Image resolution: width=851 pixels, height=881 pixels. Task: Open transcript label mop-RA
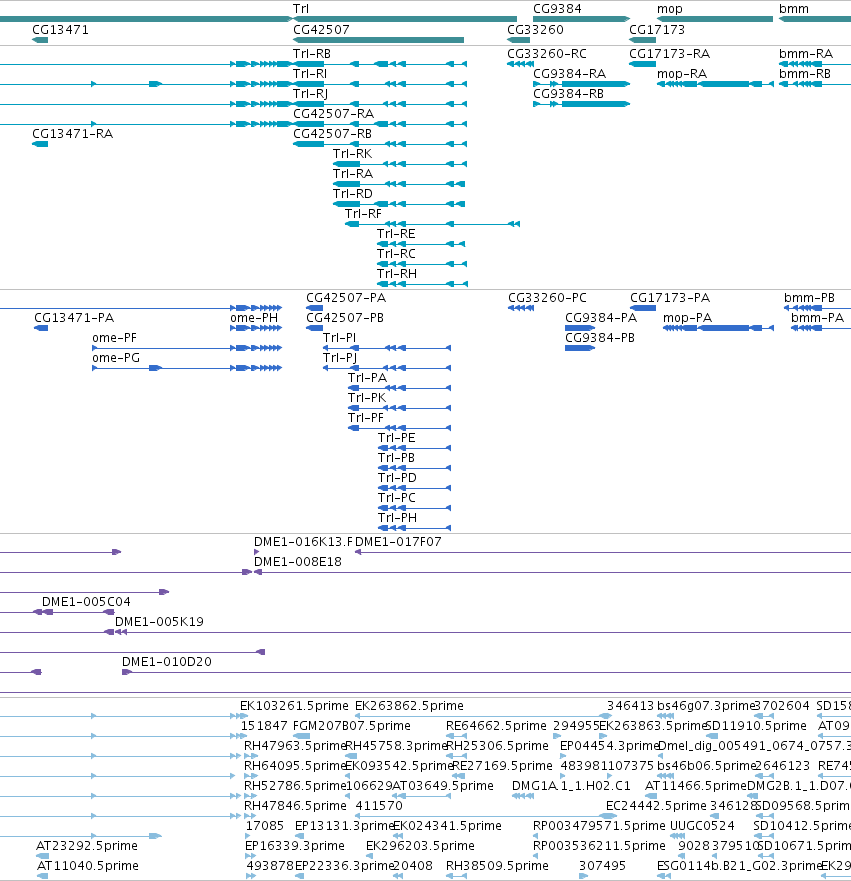tap(682, 74)
